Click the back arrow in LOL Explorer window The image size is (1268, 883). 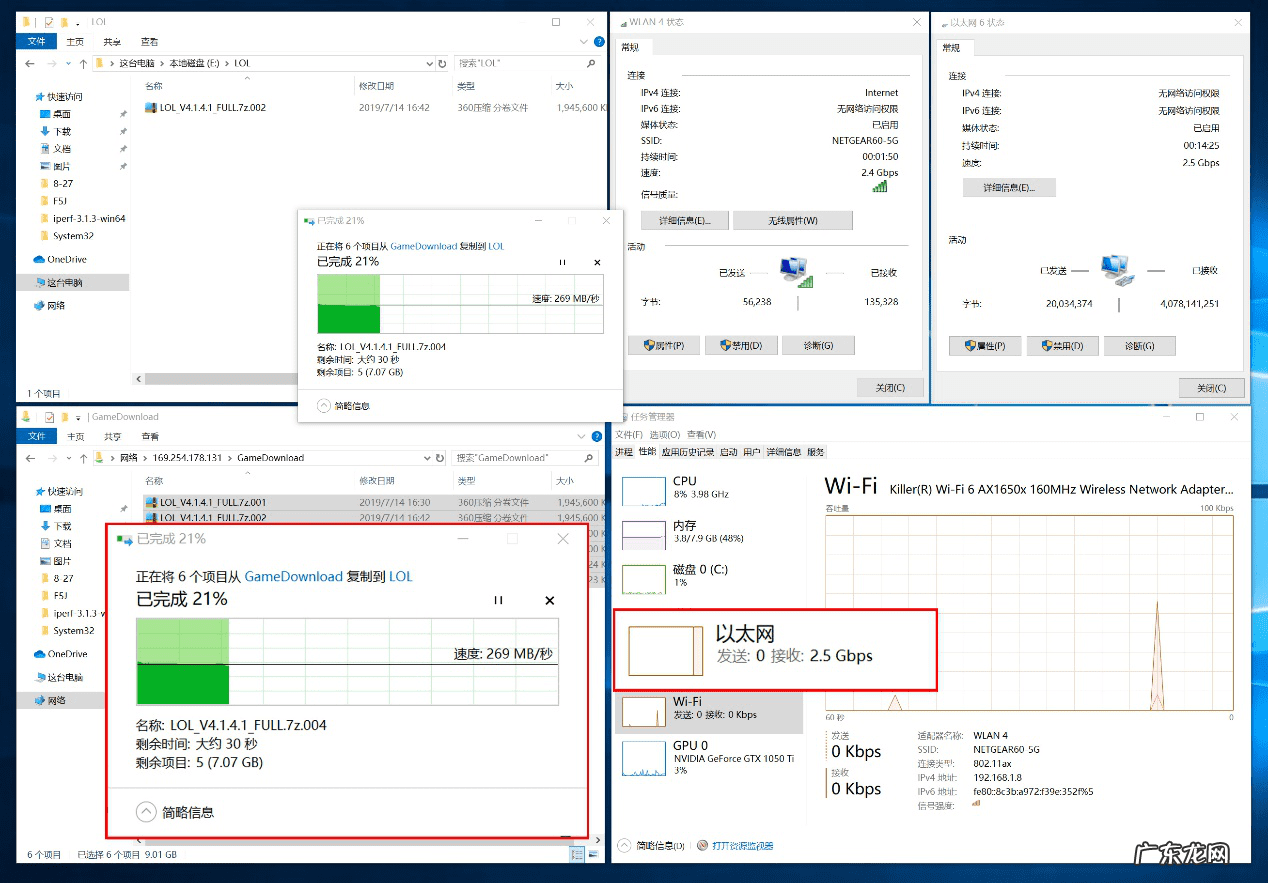click(x=28, y=63)
